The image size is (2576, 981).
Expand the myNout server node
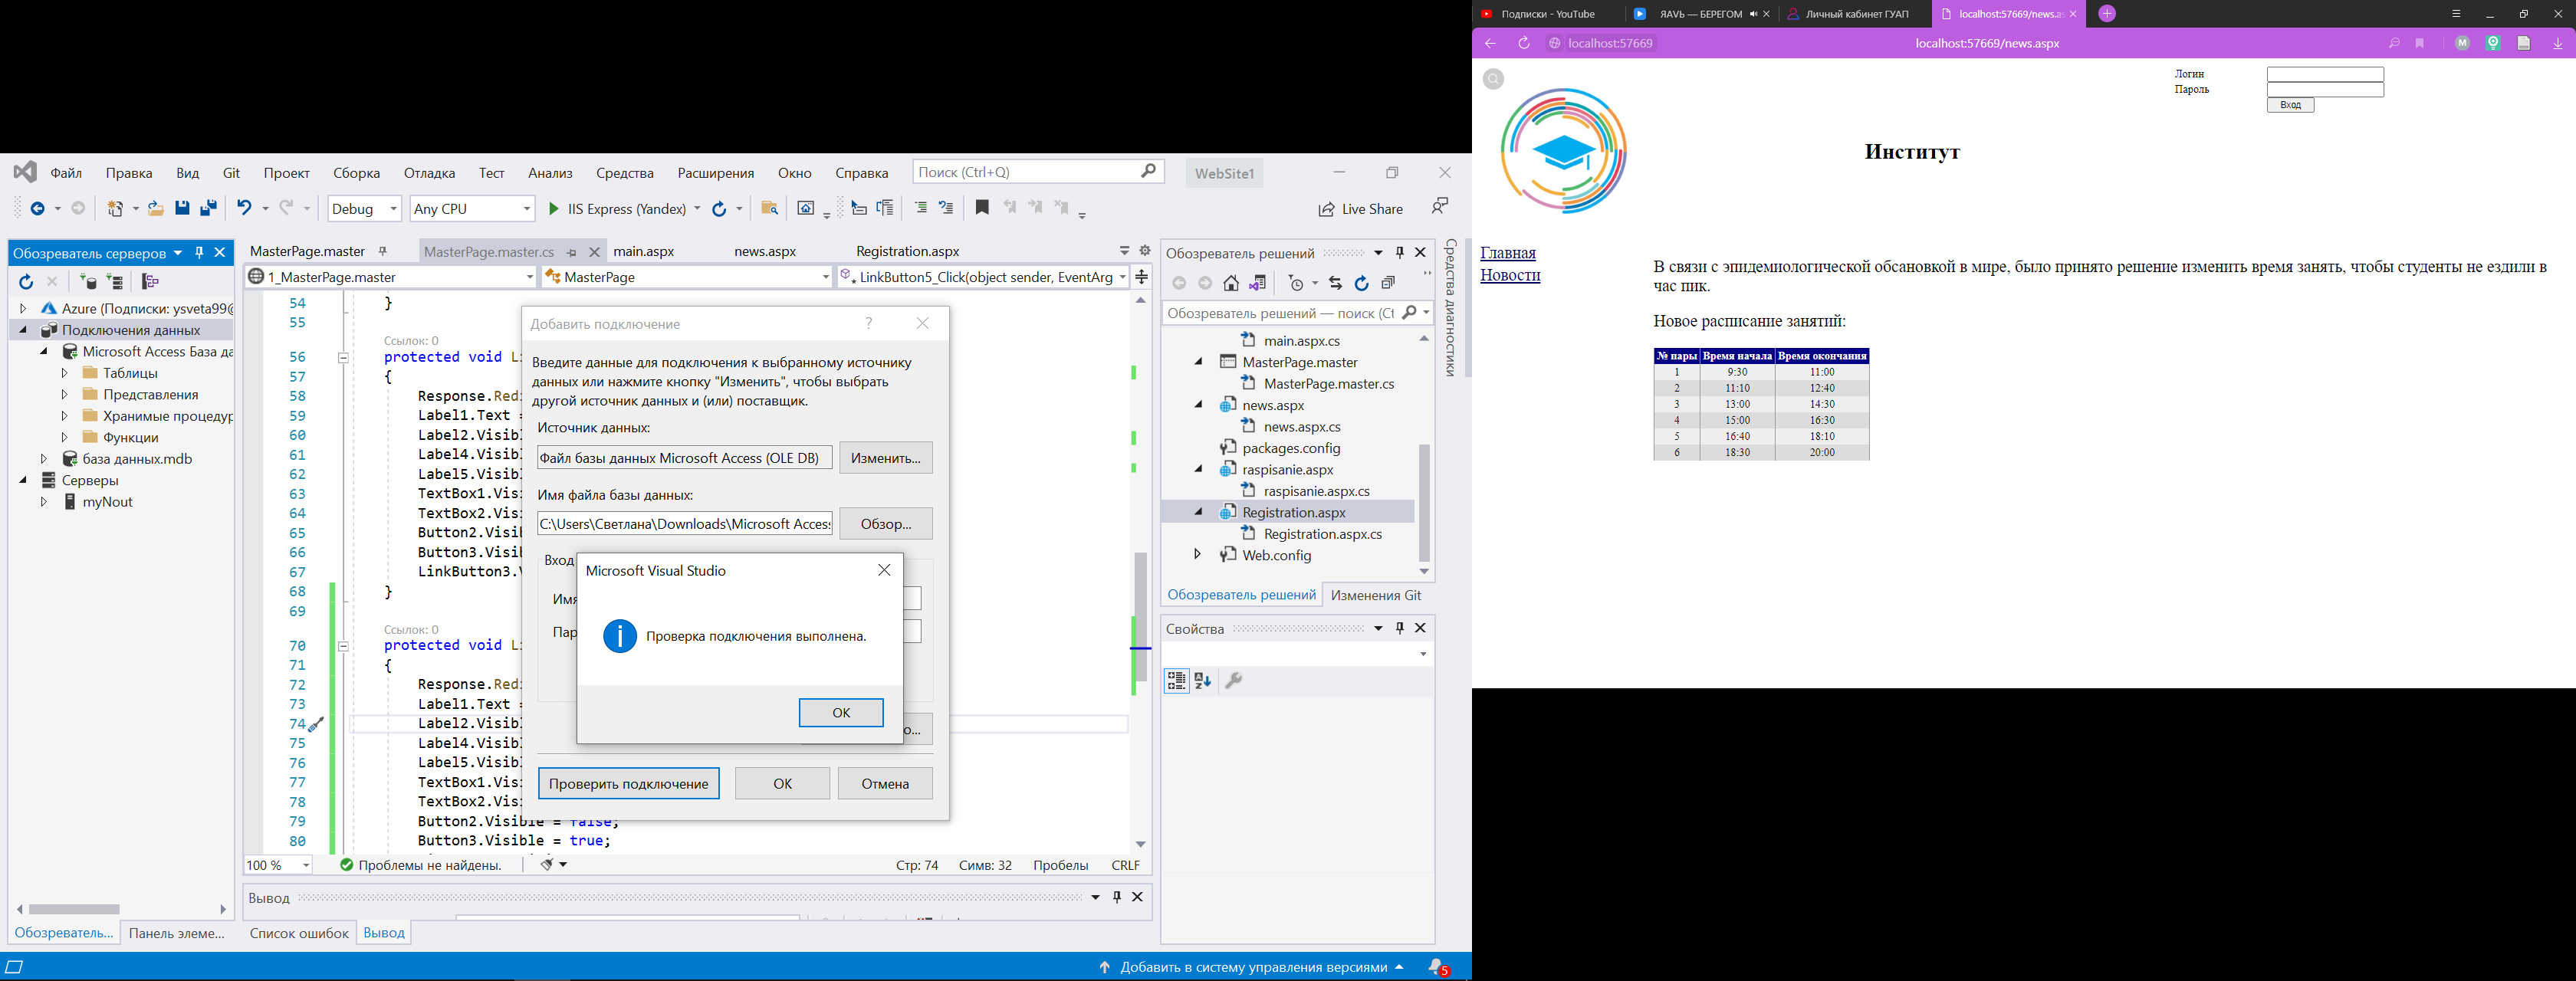(44, 502)
